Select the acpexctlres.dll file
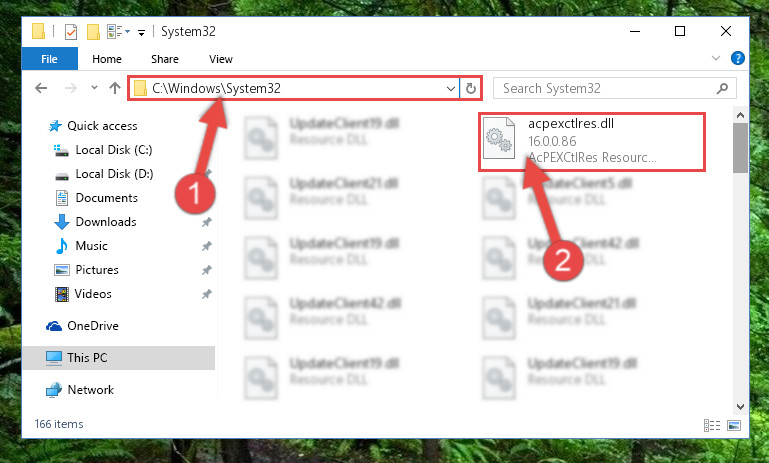769x463 pixels. [592, 141]
